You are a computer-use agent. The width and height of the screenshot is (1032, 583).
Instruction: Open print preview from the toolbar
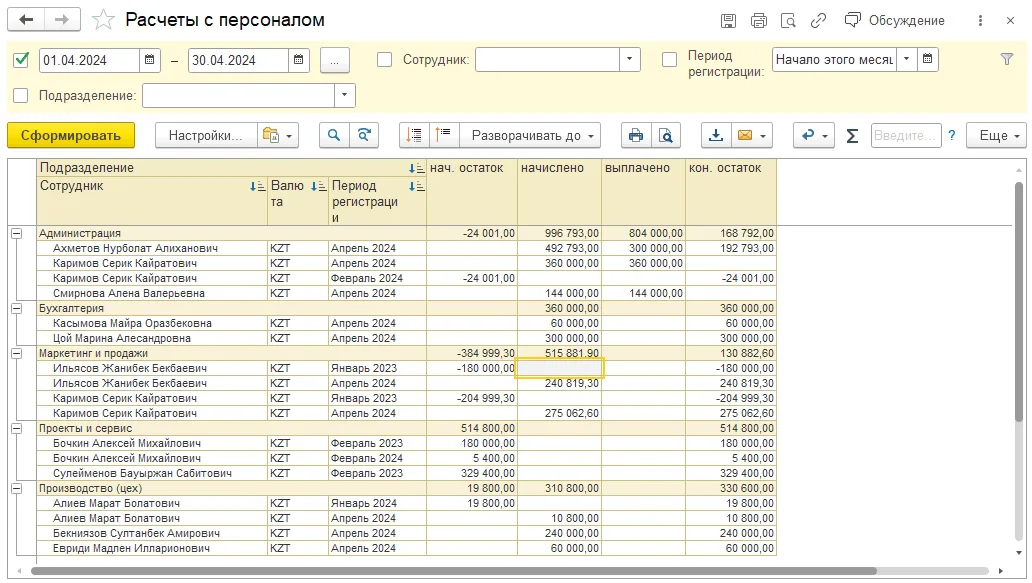(x=665, y=136)
